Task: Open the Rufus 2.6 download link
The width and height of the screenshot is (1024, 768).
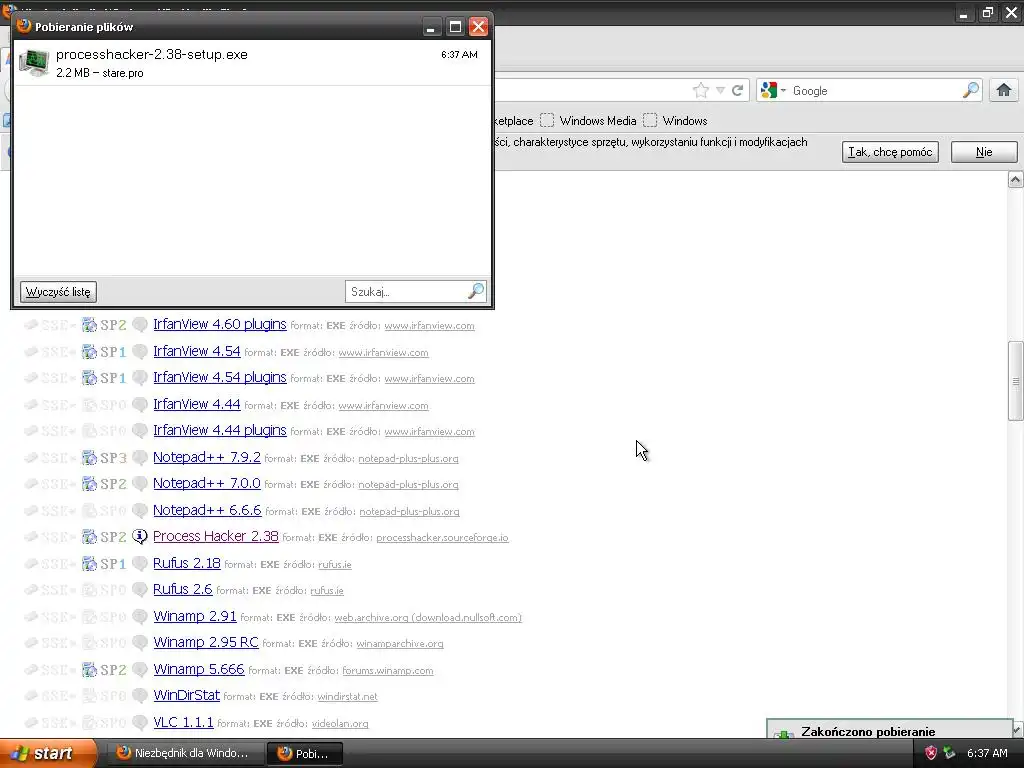Action: pyautogui.click(x=183, y=589)
